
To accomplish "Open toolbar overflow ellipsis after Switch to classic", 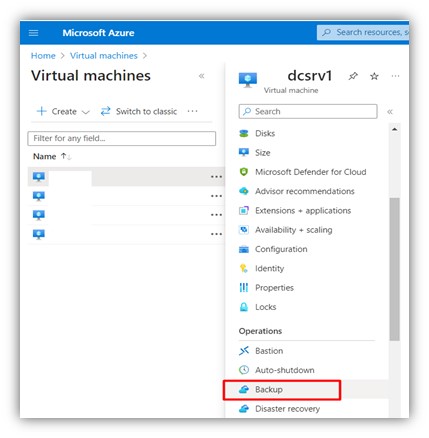I will click(x=192, y=111).
